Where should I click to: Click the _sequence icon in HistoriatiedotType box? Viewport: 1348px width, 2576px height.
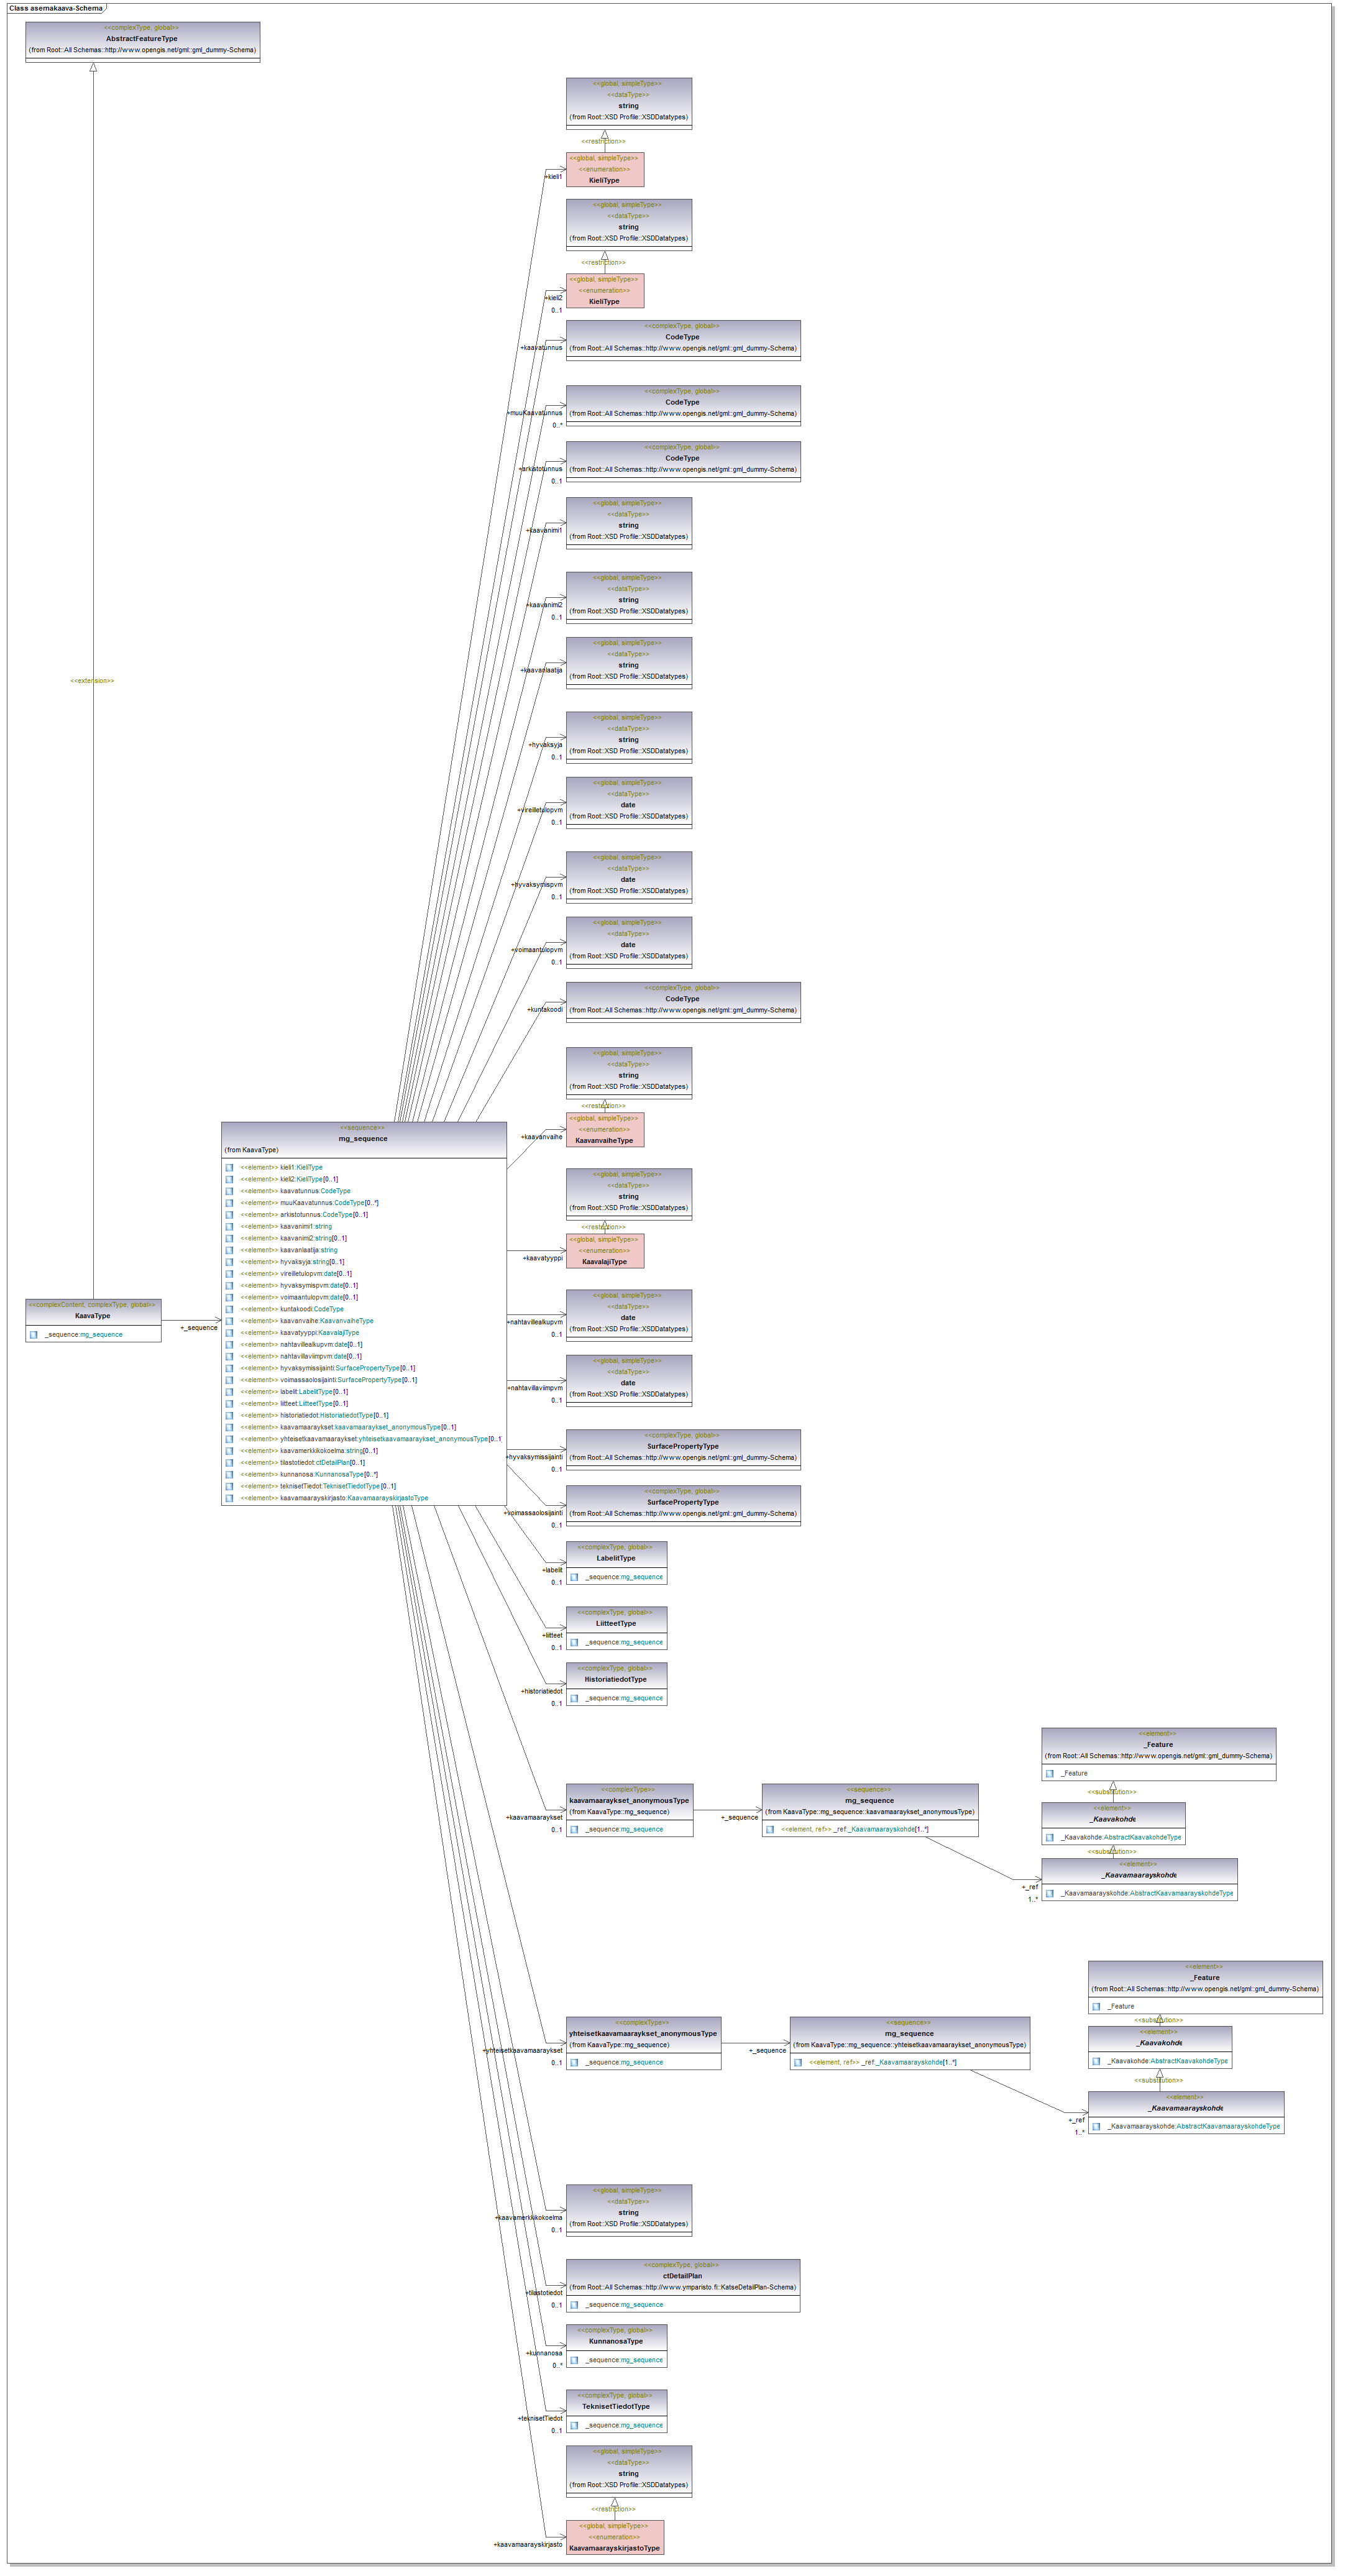point(574,1698)
